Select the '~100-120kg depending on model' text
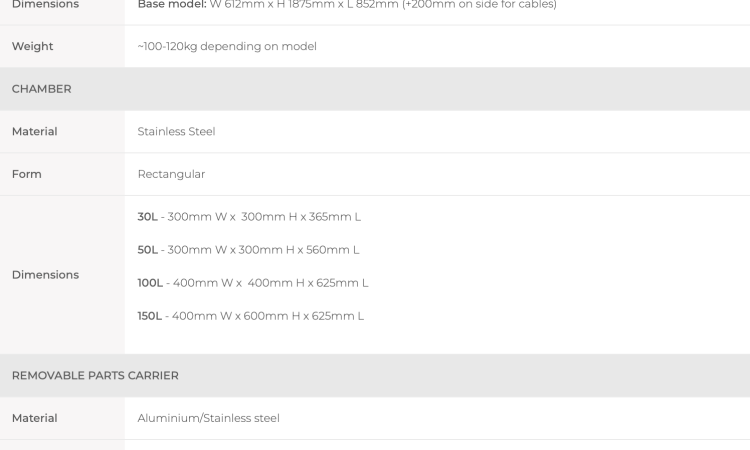 click(227, 46)
